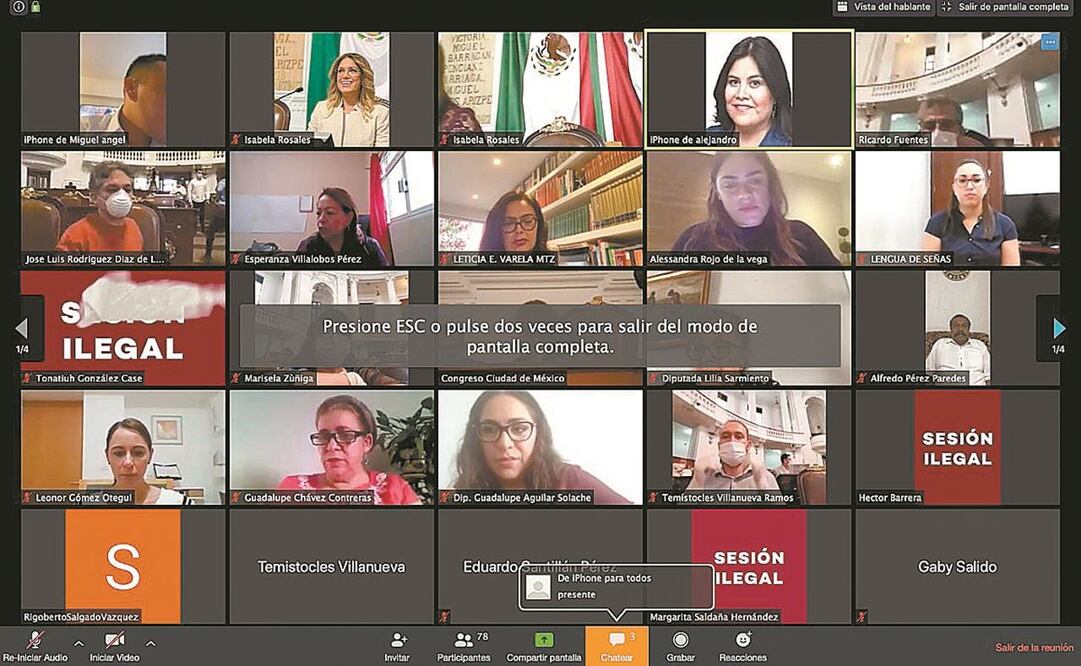
Task: Toggle the mute indicator on LENGUA DE SEÑAS tile
Action: (861, 258)
